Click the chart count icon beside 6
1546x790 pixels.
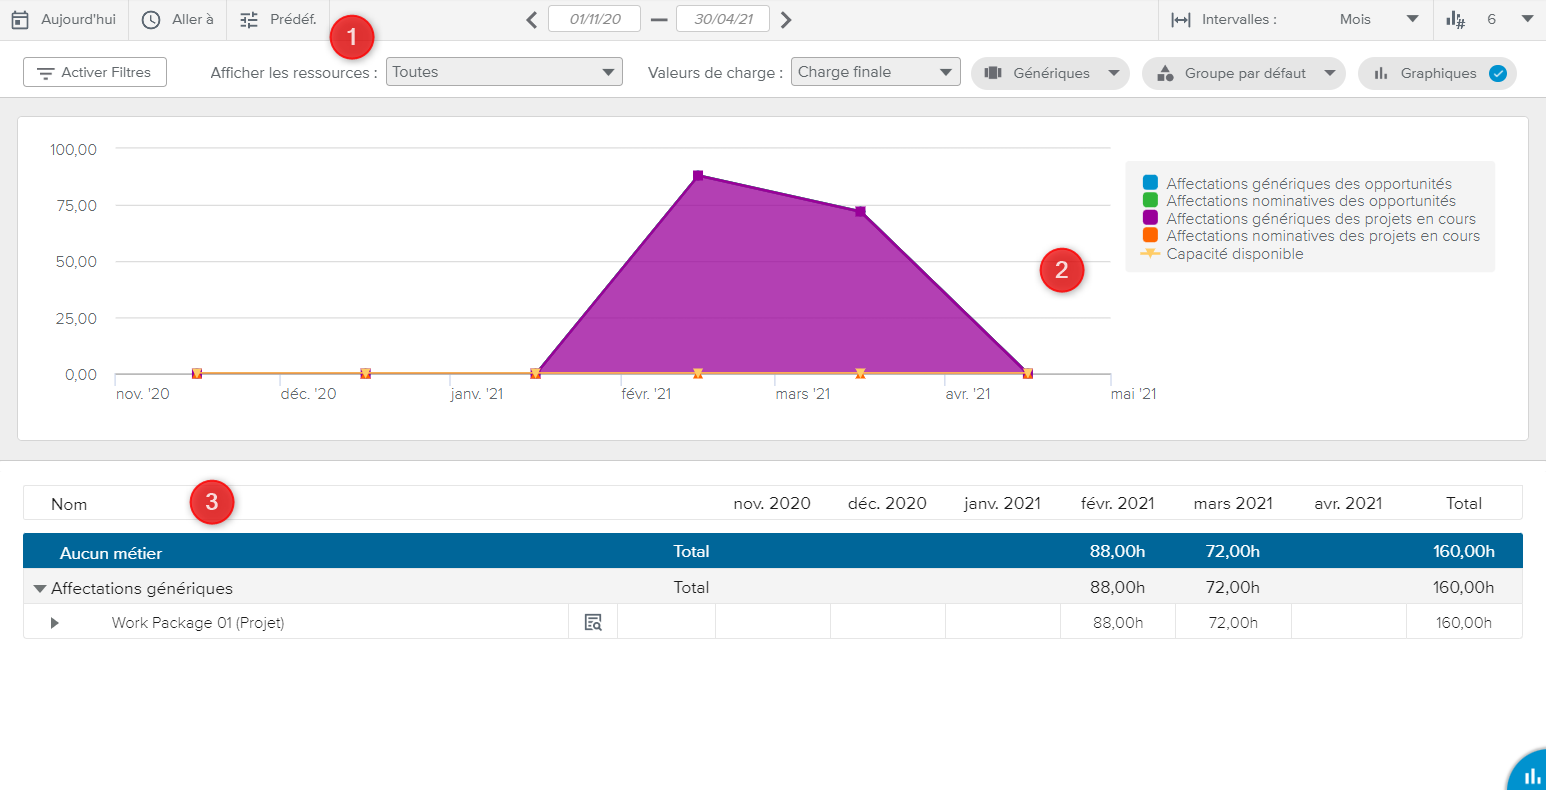click(x=1455, y=20)
